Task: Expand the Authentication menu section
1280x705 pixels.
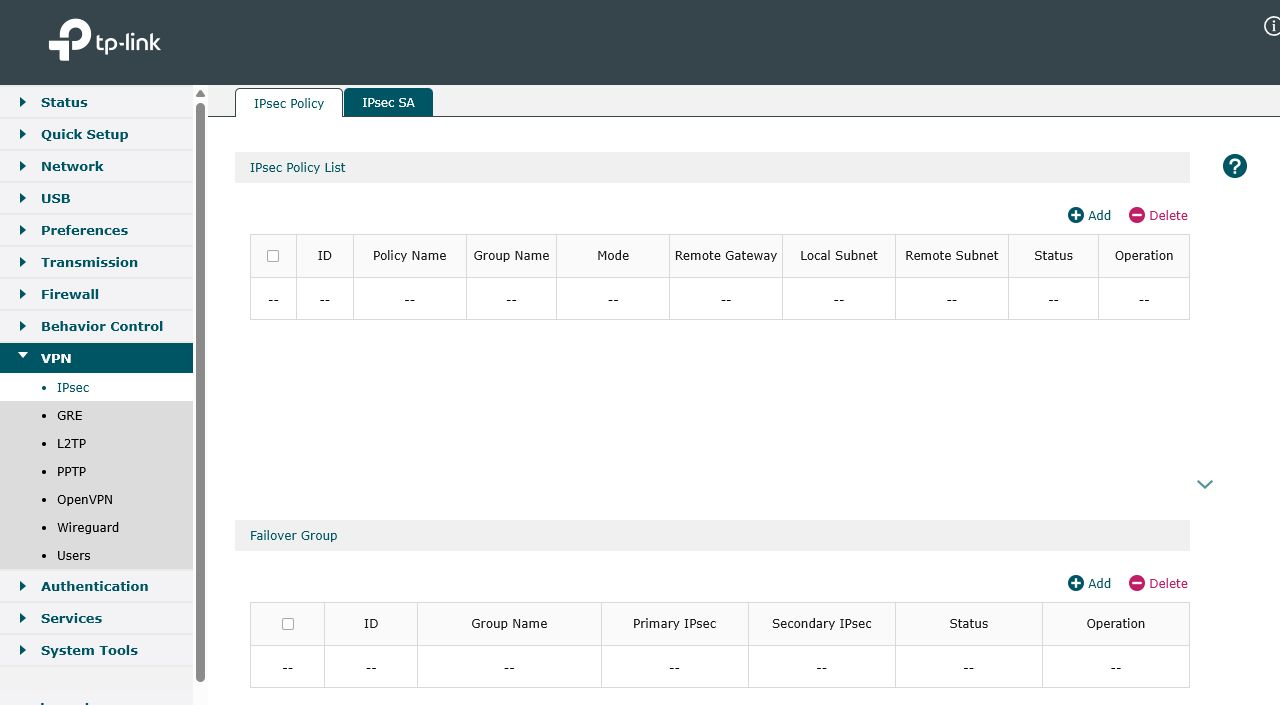Action: click(96, 586)
